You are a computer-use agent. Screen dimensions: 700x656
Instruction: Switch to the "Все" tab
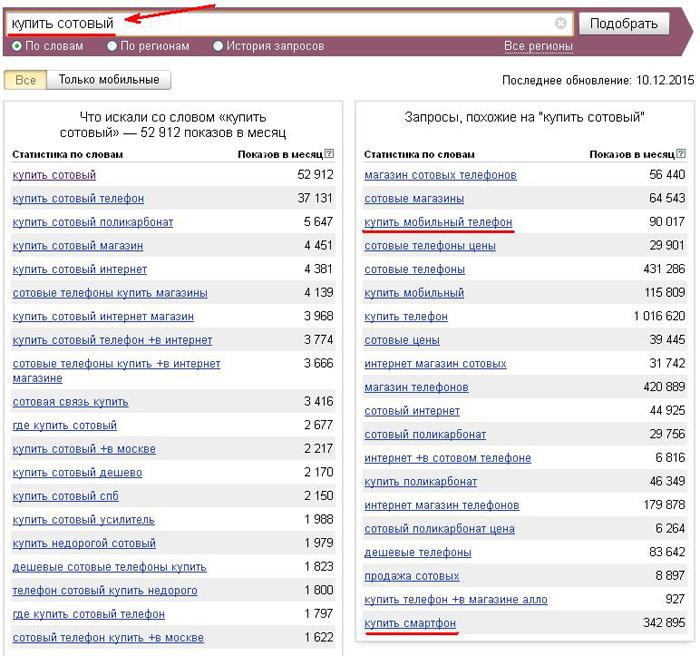click(x=25, y=80)
